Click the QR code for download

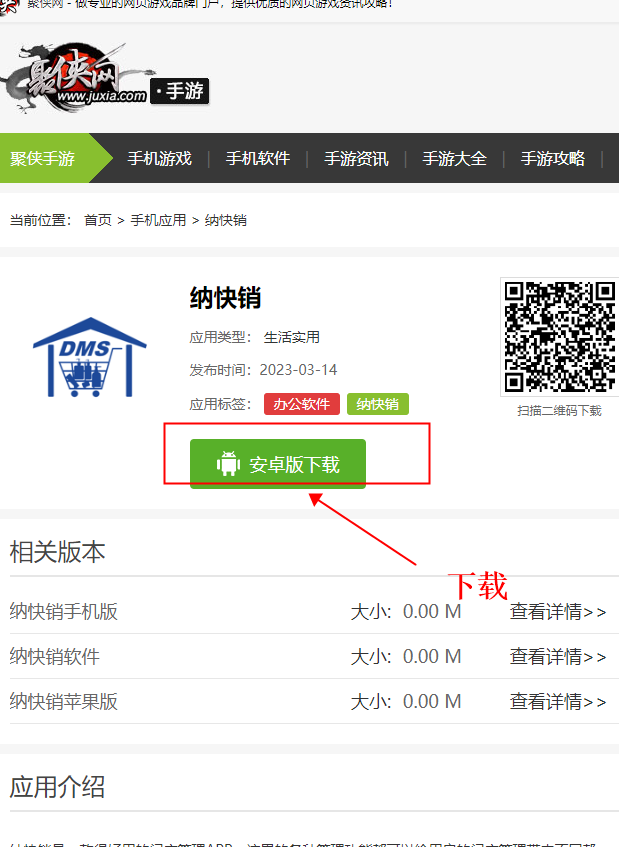[x=560, y=336]
